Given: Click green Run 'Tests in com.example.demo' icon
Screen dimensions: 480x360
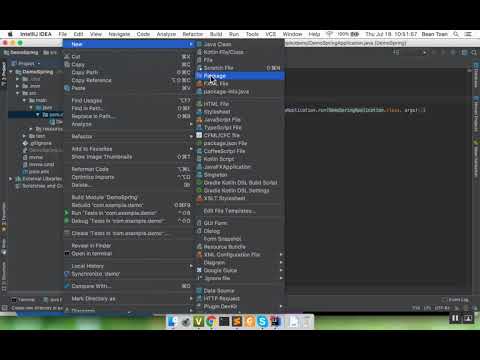Looking at the screenshot, I should click(x=67, y=213).
